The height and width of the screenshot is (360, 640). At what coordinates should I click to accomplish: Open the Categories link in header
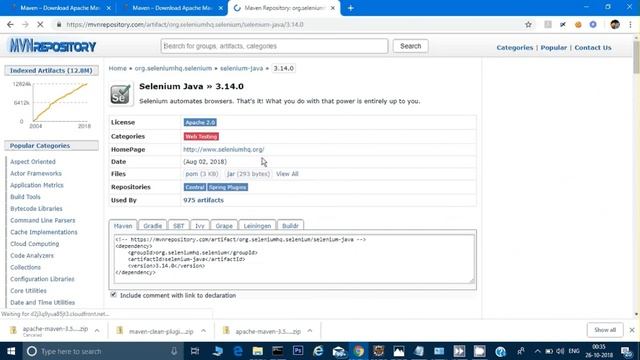coord(515,47)
